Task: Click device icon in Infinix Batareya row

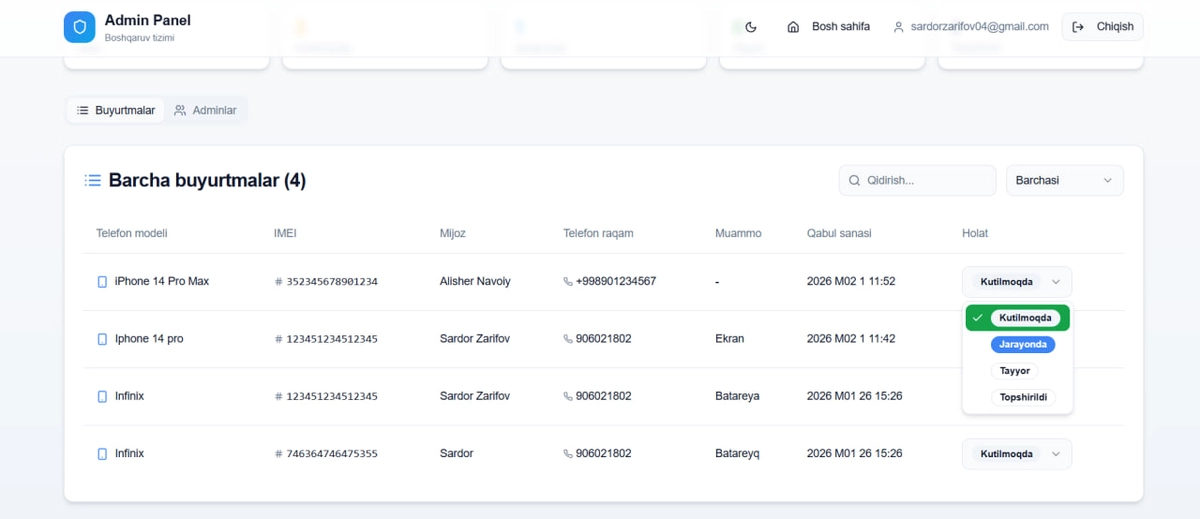Action: pyautogui.click(x=102, y=397)
